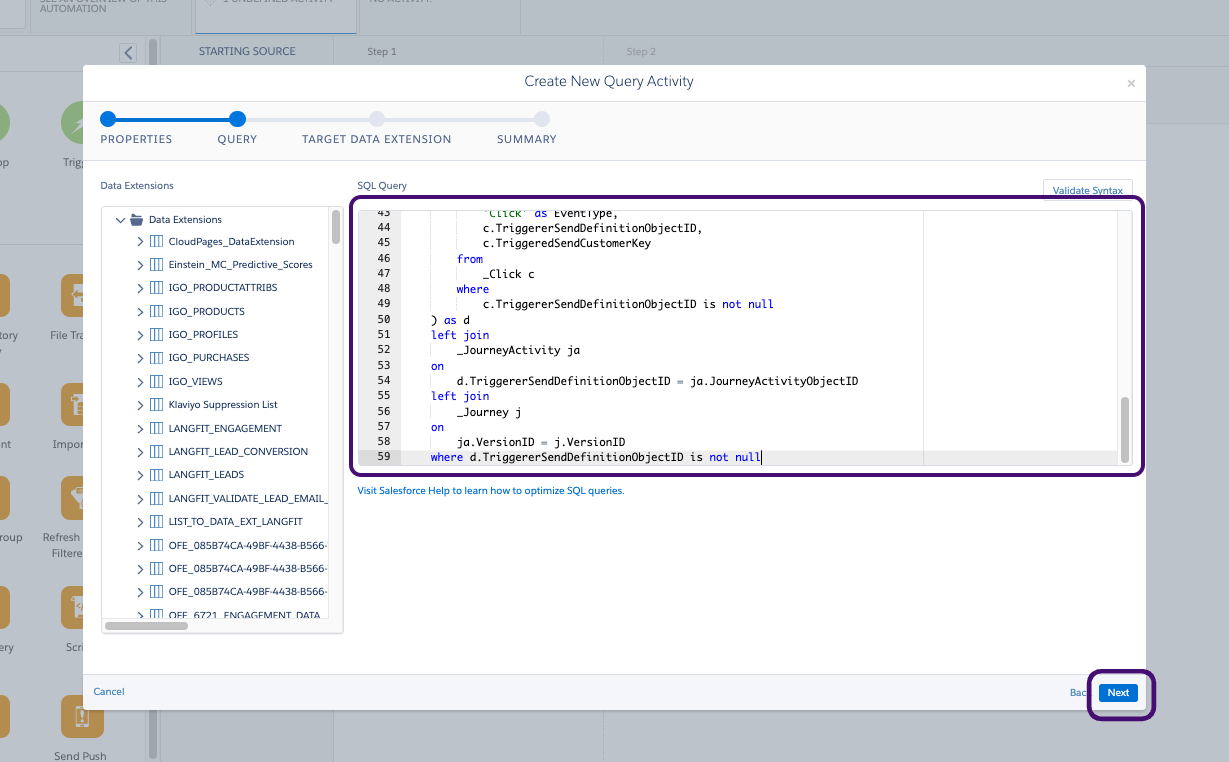This screenshot has width=1229, height=762.
Task: Collapse the Data Extensions folder
Action: (121, 219)
